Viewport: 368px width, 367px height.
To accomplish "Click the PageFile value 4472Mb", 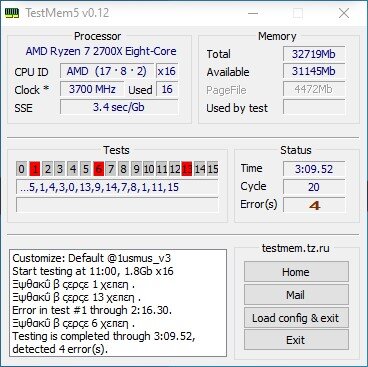I will (x=314, y=89).
